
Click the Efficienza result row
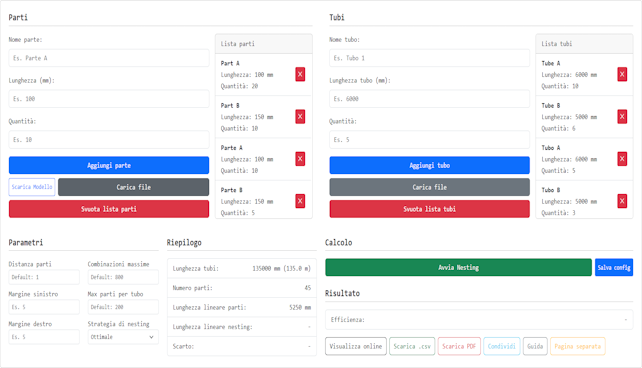(479, 320)
